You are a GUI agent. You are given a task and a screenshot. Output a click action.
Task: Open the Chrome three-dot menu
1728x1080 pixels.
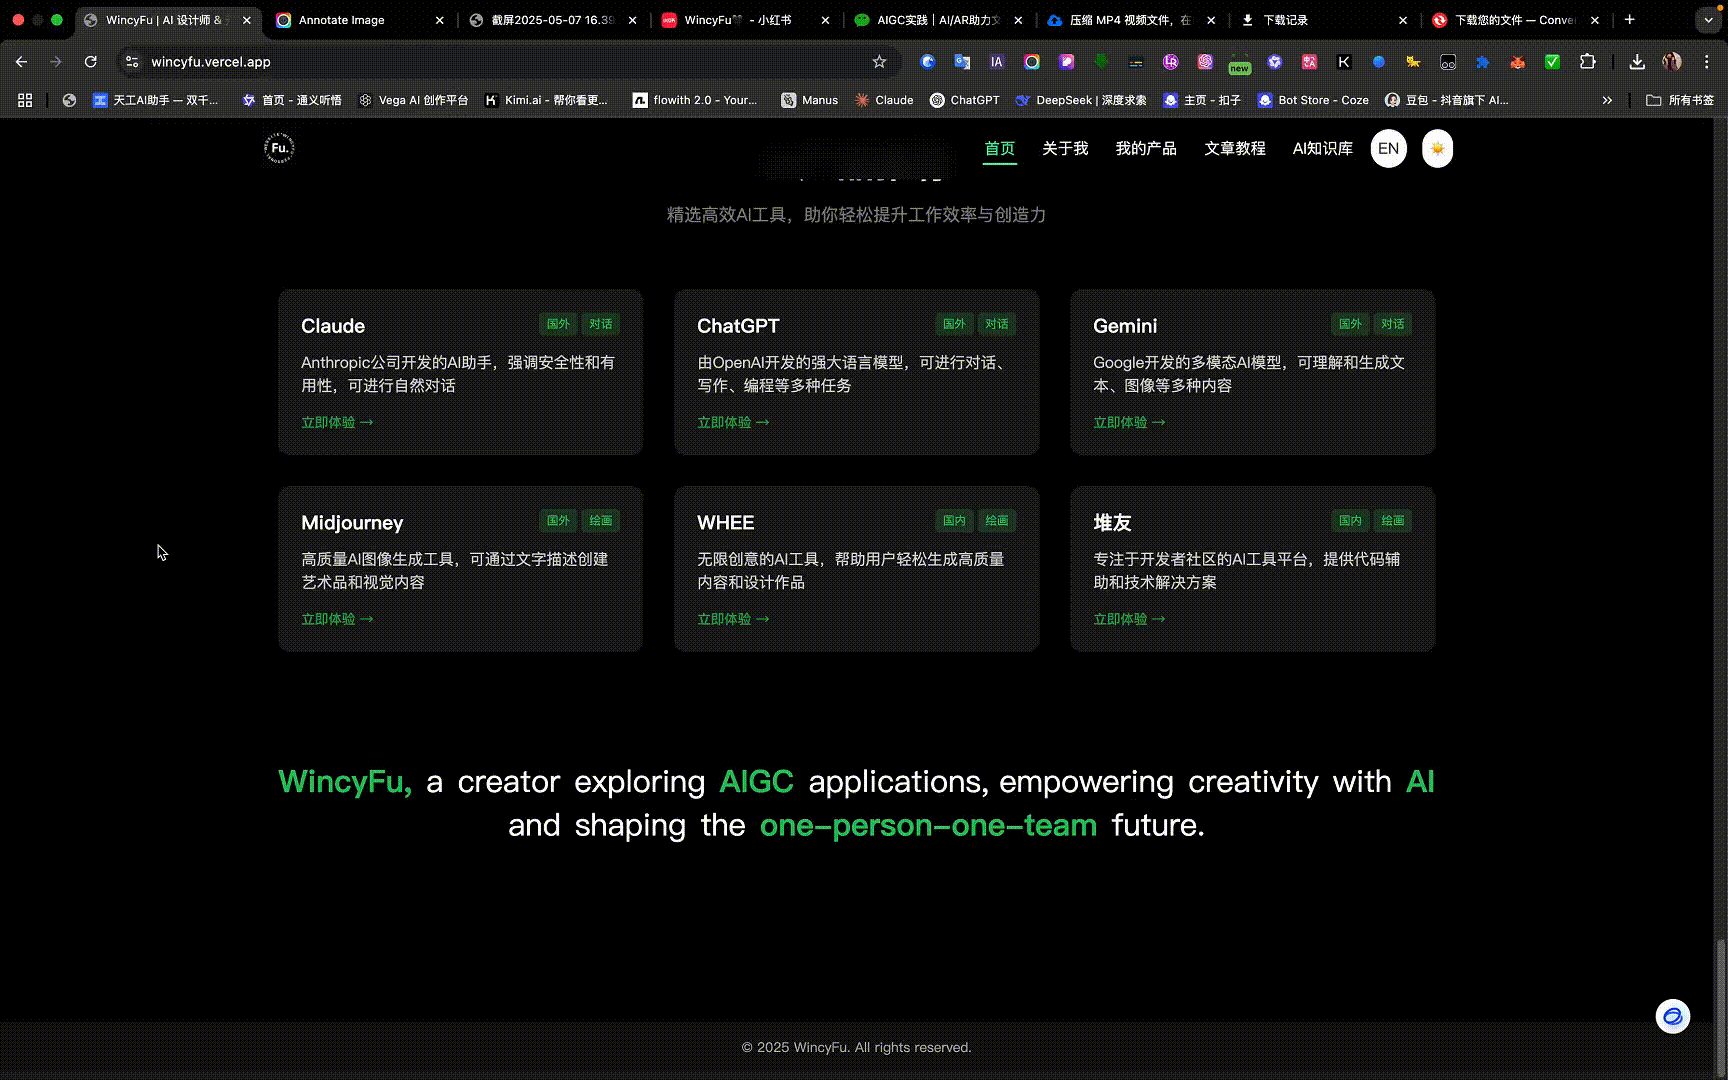pyautogui.click(x=1707, y=62)
